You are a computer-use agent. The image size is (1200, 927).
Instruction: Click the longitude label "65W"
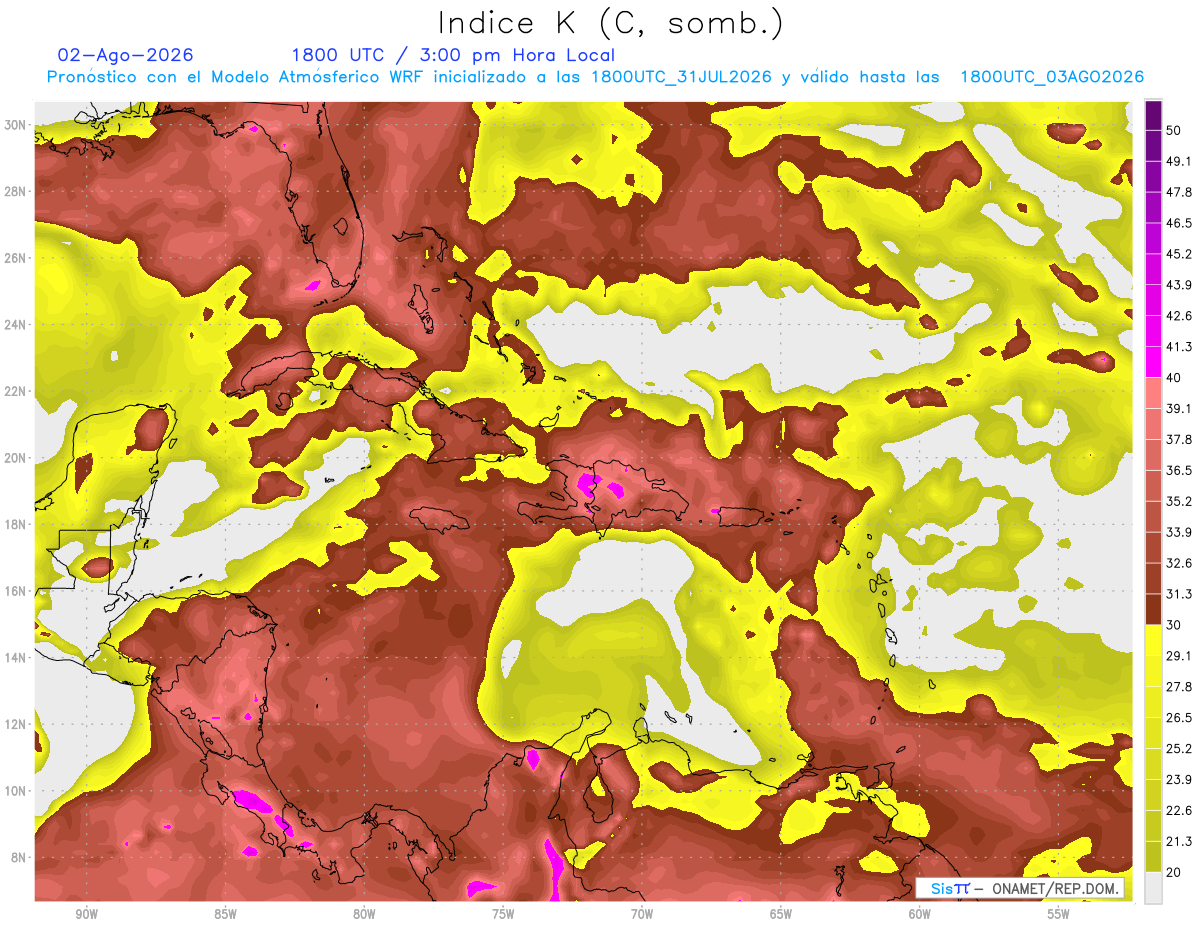coord(781,914)
